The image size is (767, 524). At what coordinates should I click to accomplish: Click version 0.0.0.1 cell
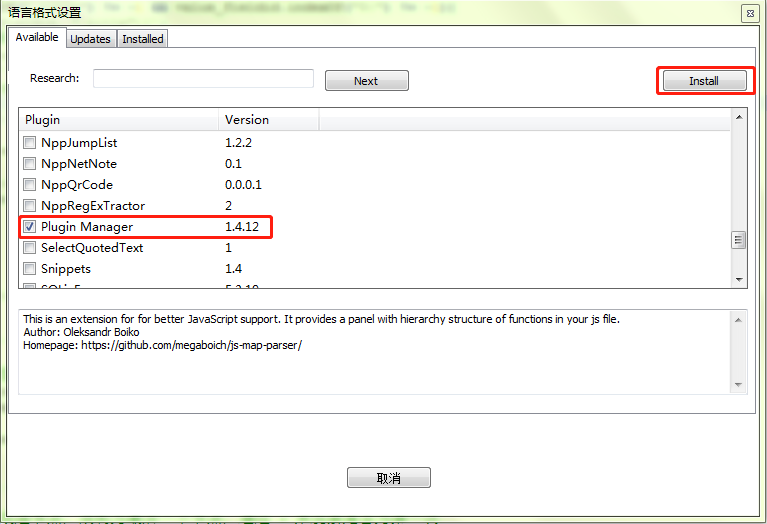coord(243,185)
